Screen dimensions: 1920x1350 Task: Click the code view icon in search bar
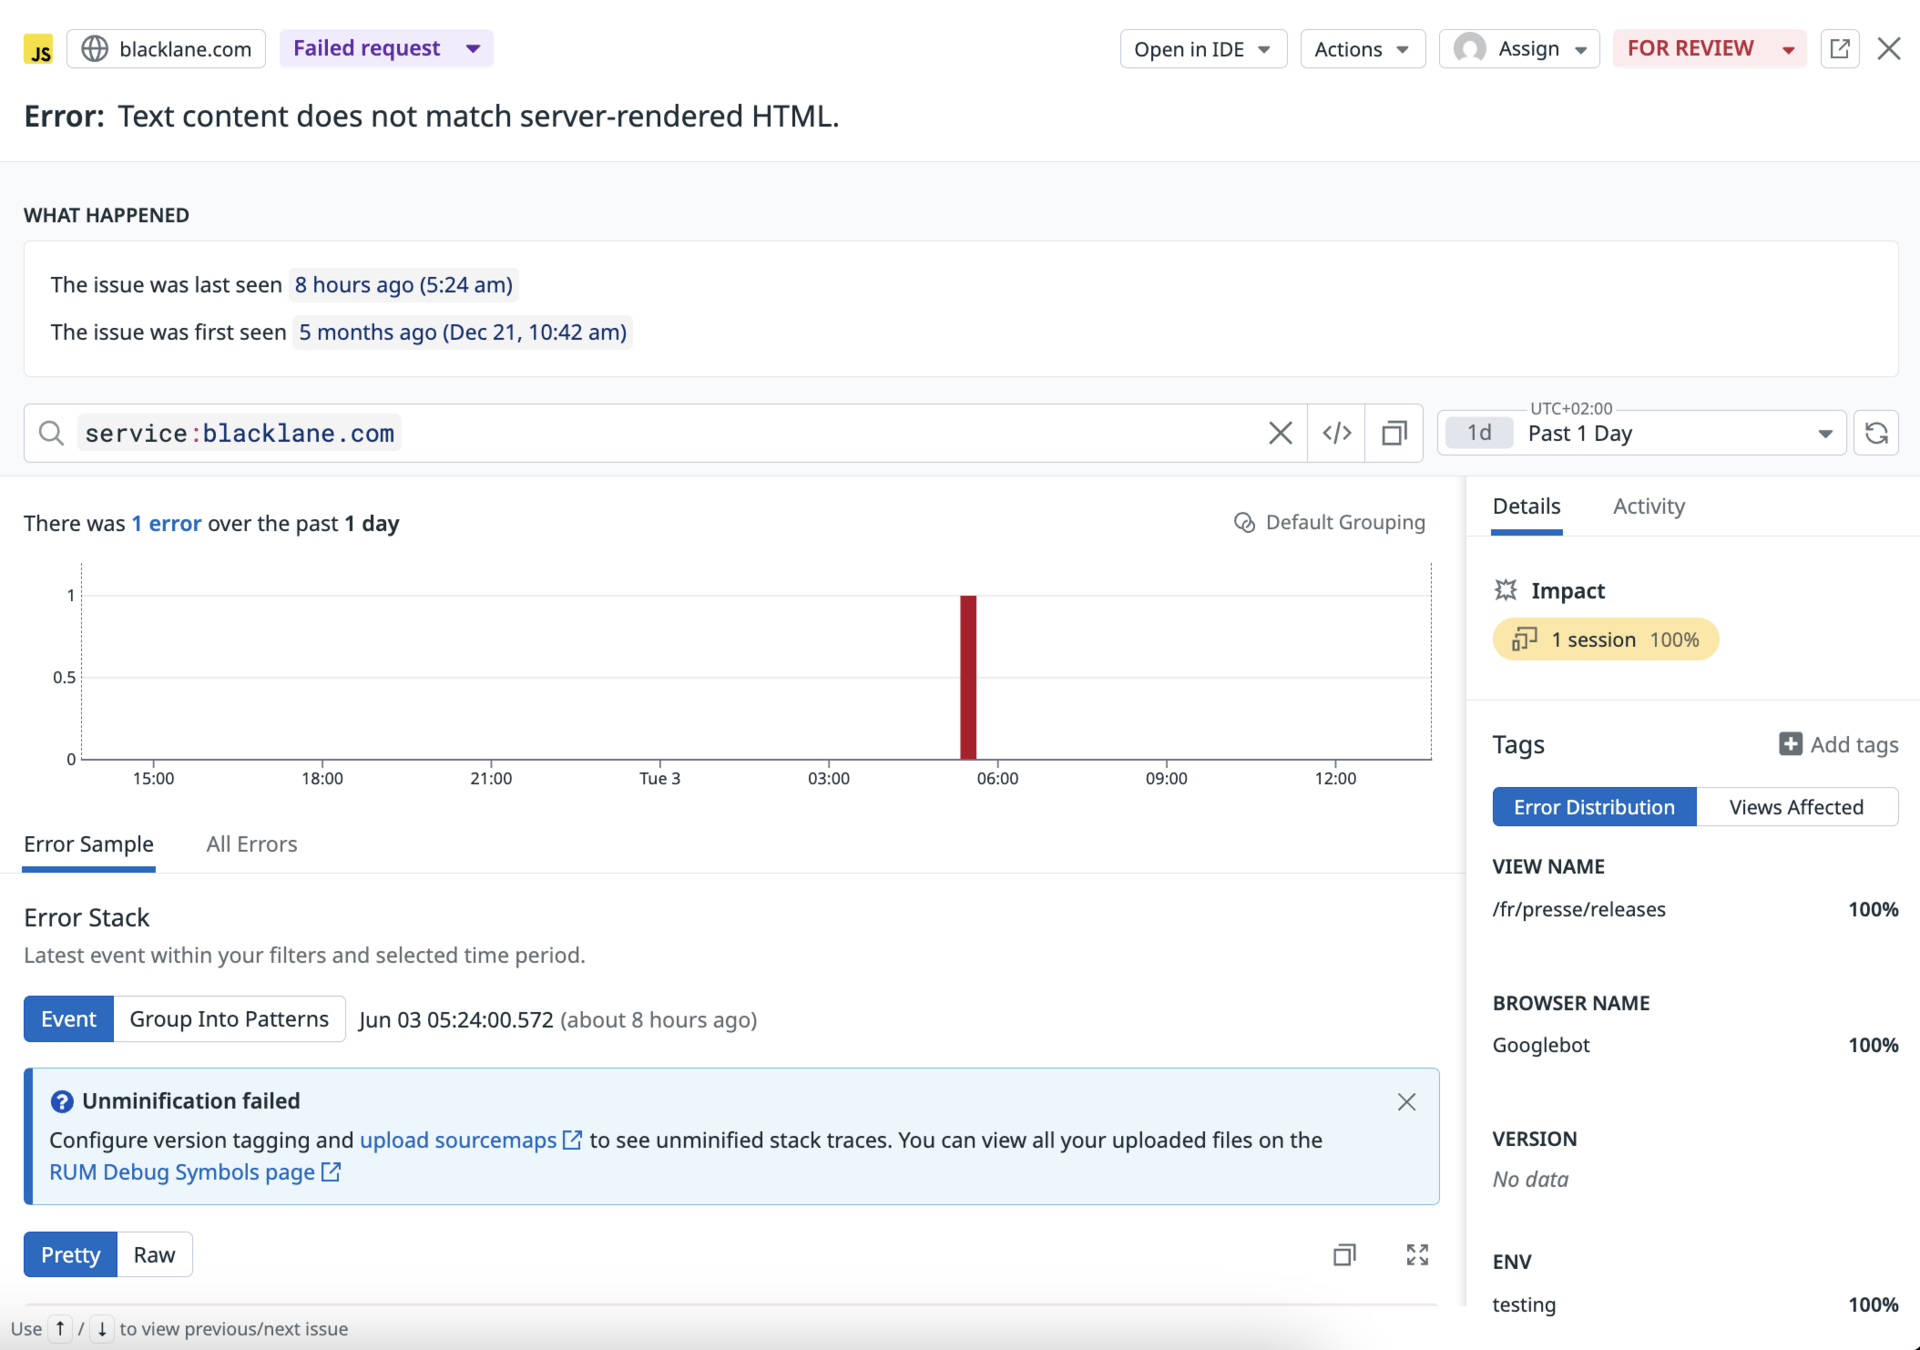click(x=1337, y=433)
